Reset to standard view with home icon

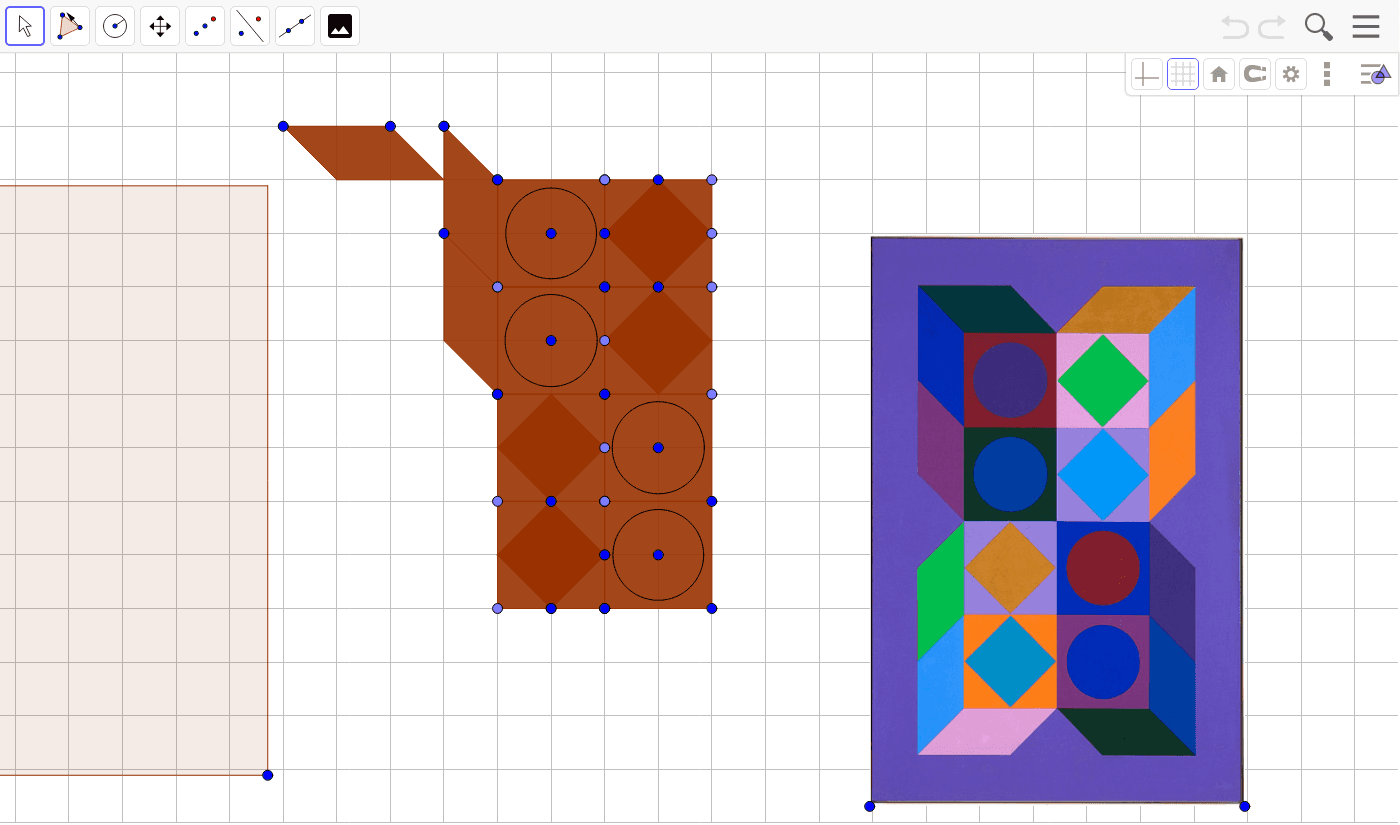1219,74
